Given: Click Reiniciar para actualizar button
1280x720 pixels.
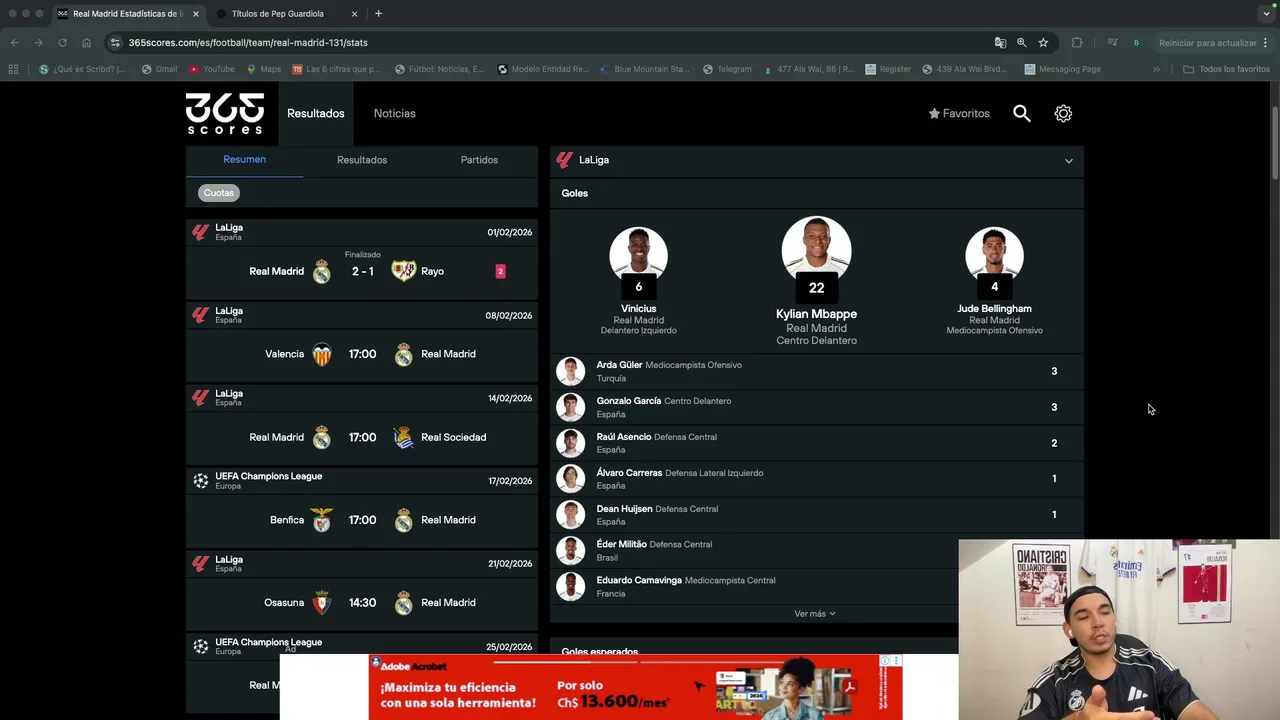Looking at the screenshot, I should (x=1208, y=43).
